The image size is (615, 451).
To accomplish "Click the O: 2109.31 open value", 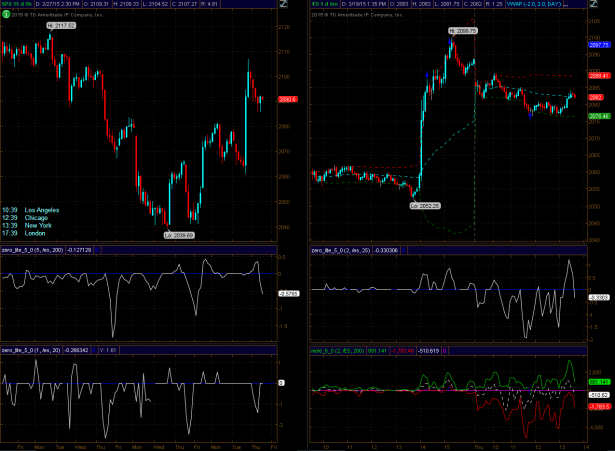I will (96, 4).
